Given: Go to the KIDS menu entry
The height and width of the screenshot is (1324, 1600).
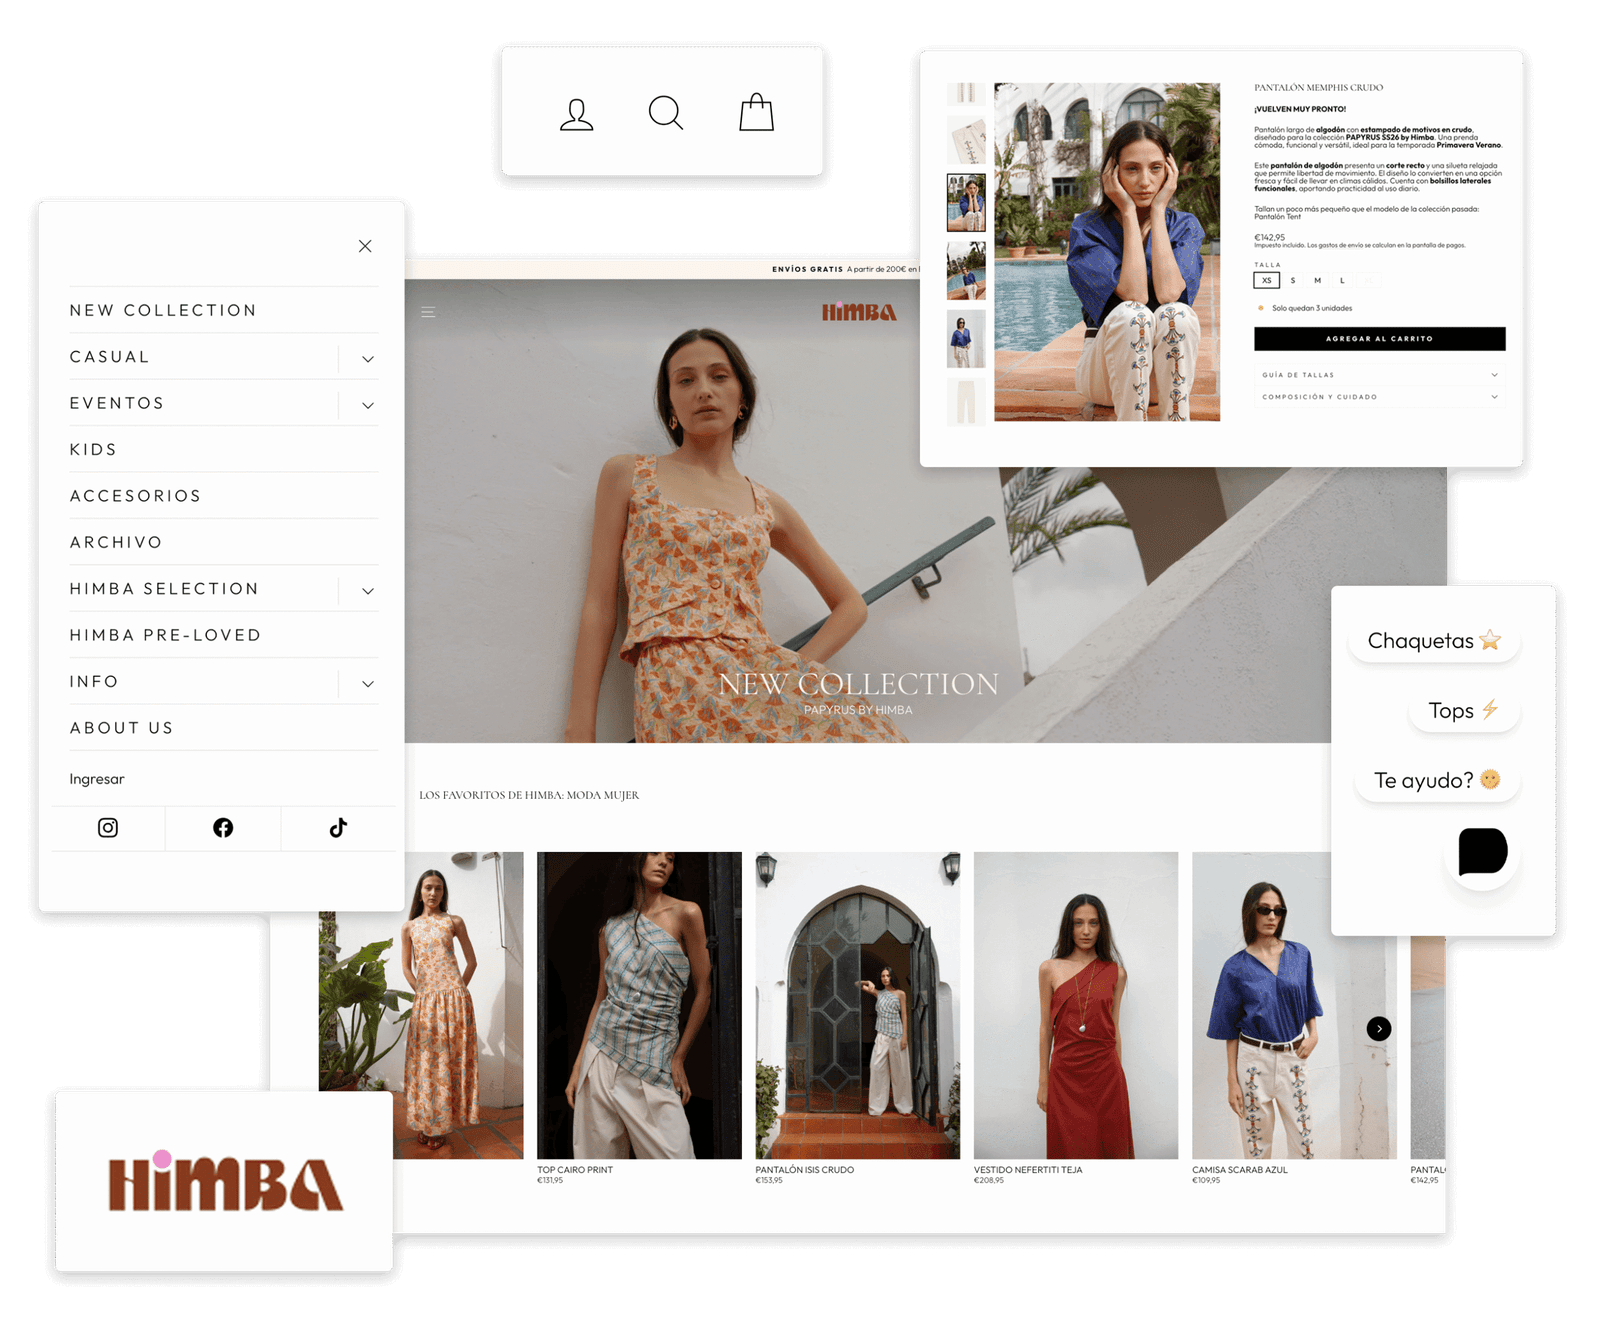Looking at the screenshot, I should [x=93, y=449].
